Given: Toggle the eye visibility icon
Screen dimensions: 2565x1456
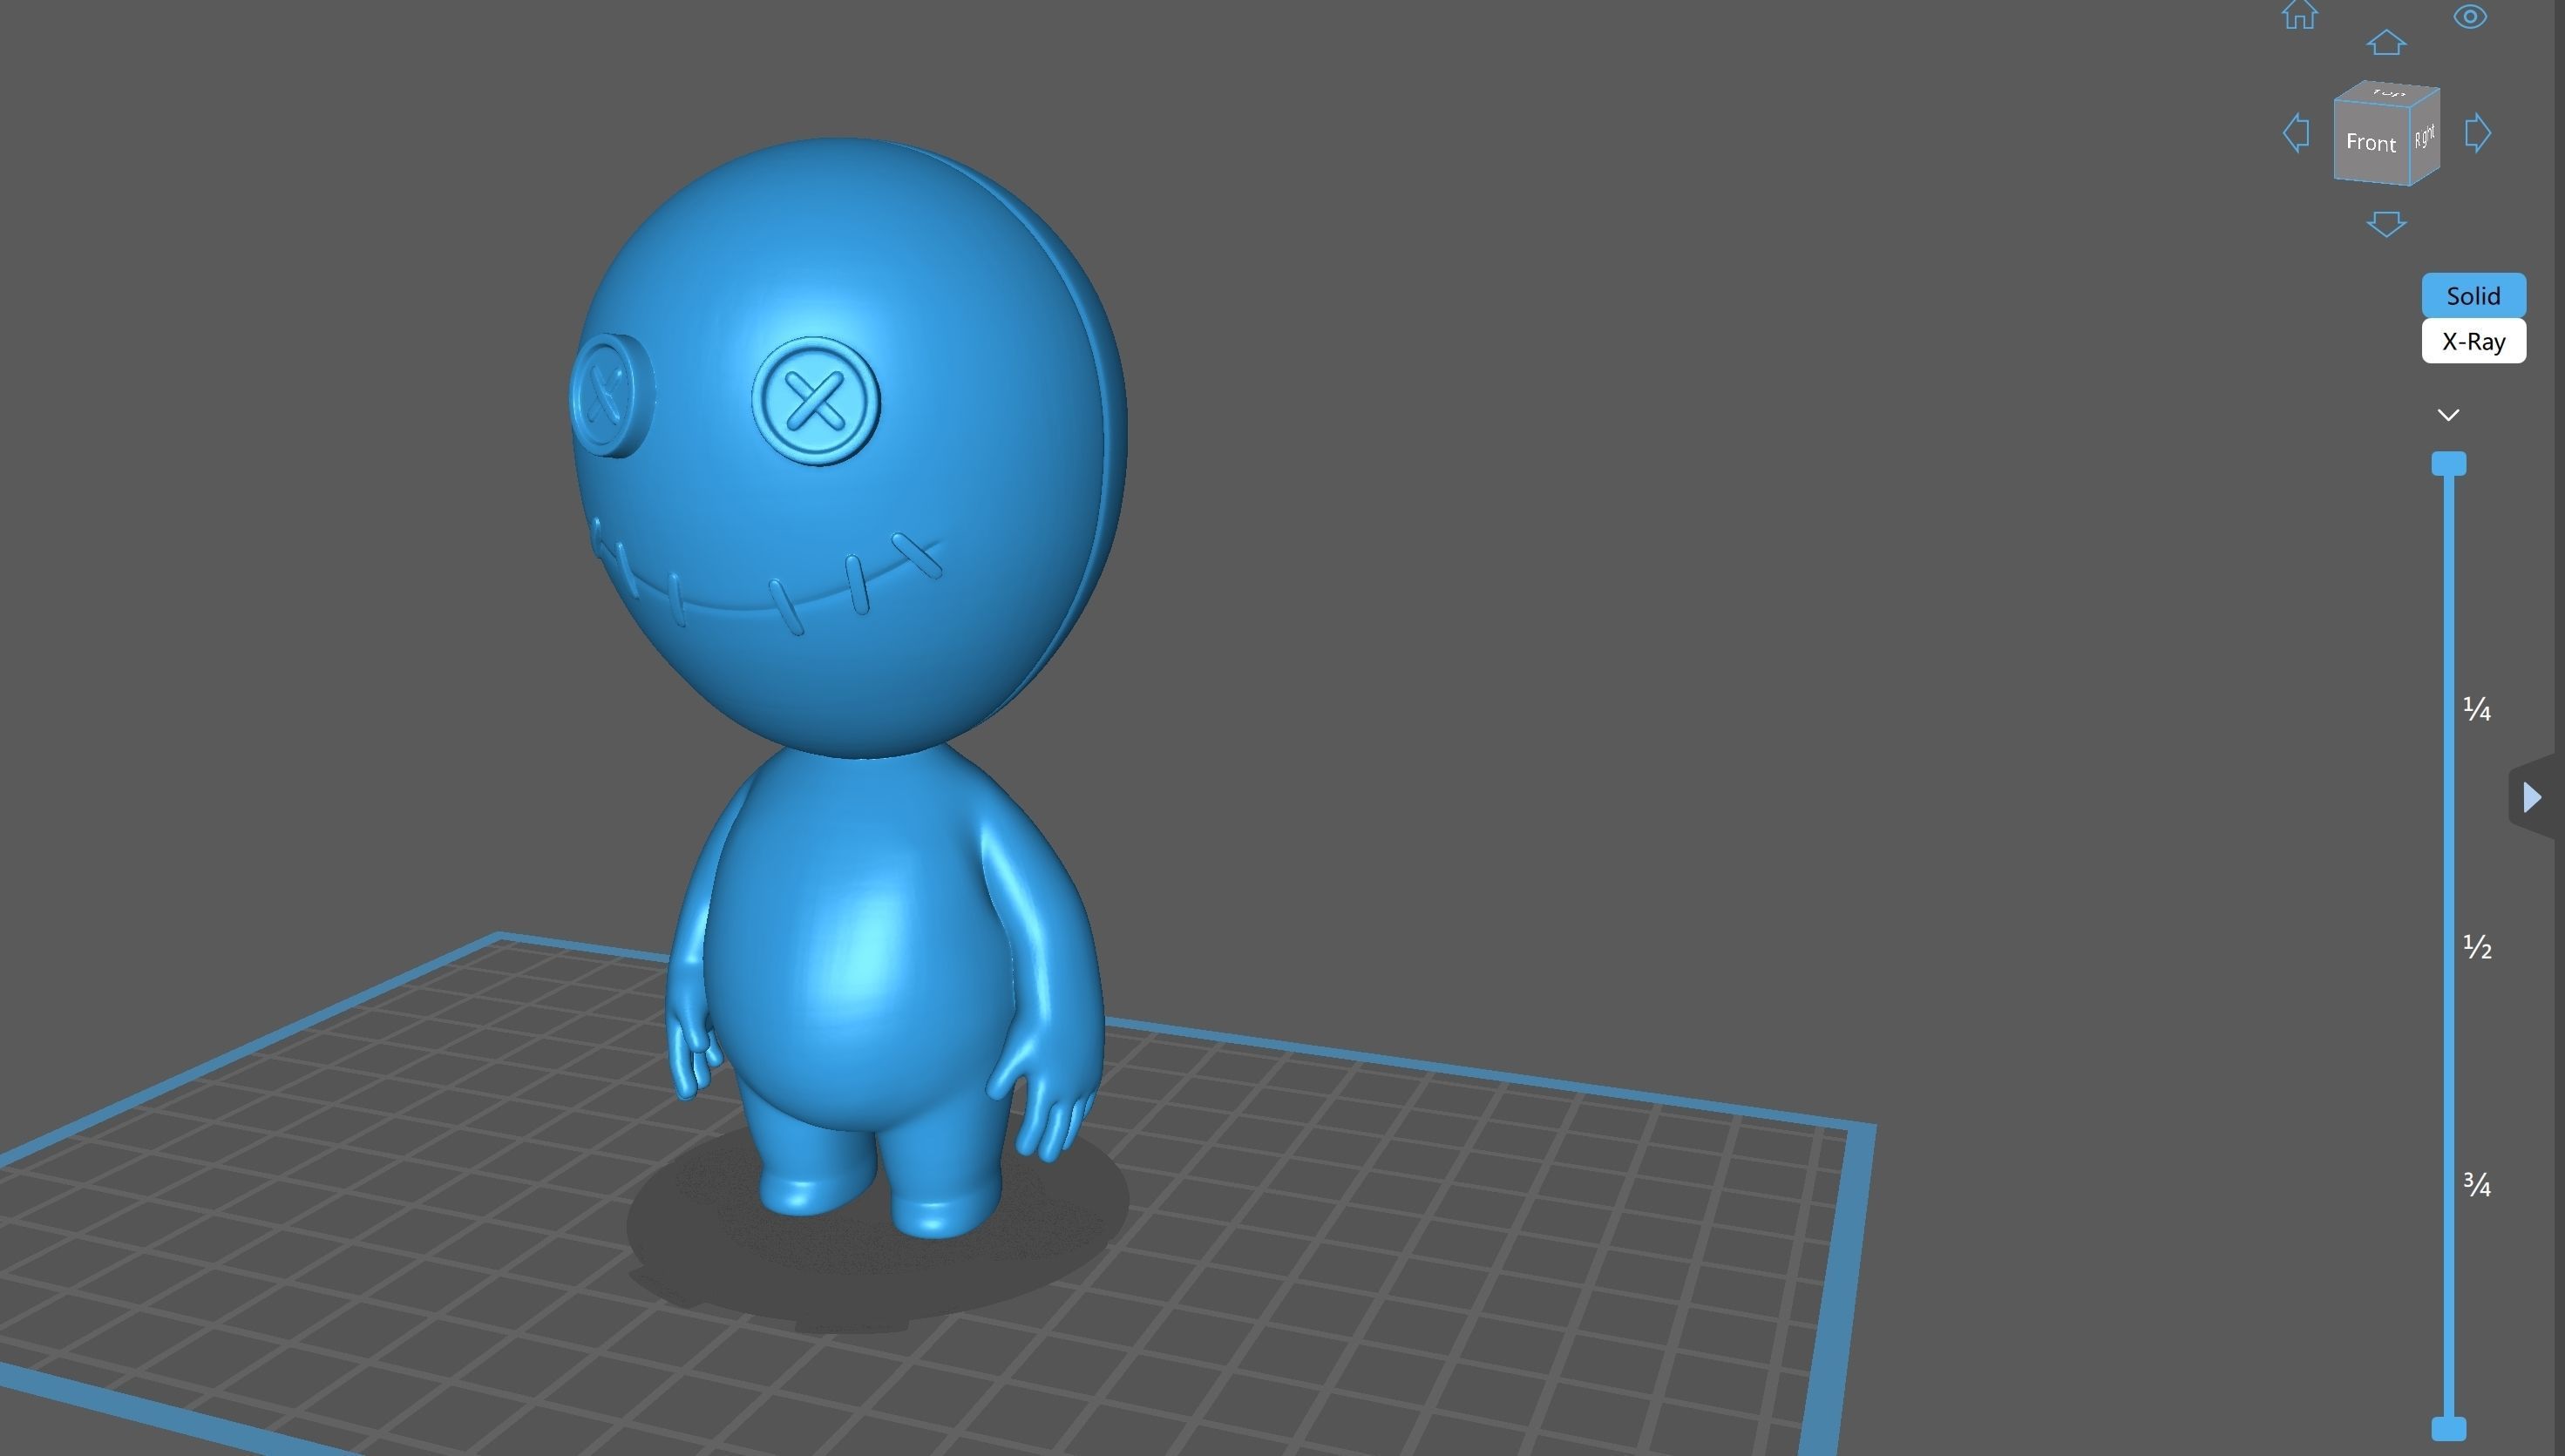Looking at the screenshot, I should [x=2469, y=17].
